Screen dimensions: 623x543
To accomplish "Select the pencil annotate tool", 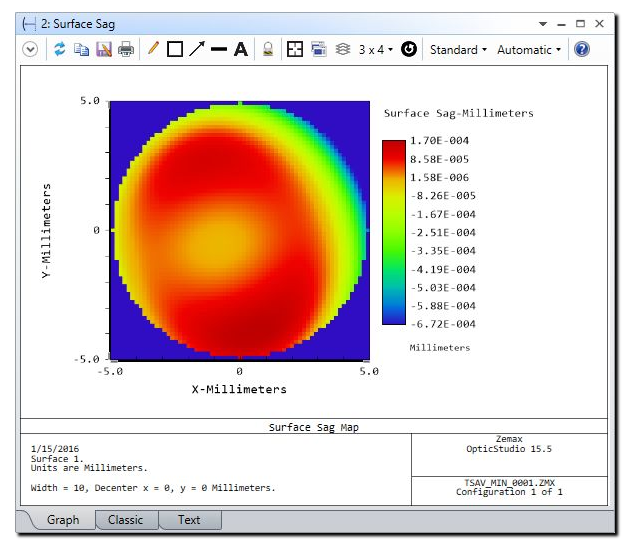I will 153,49.
